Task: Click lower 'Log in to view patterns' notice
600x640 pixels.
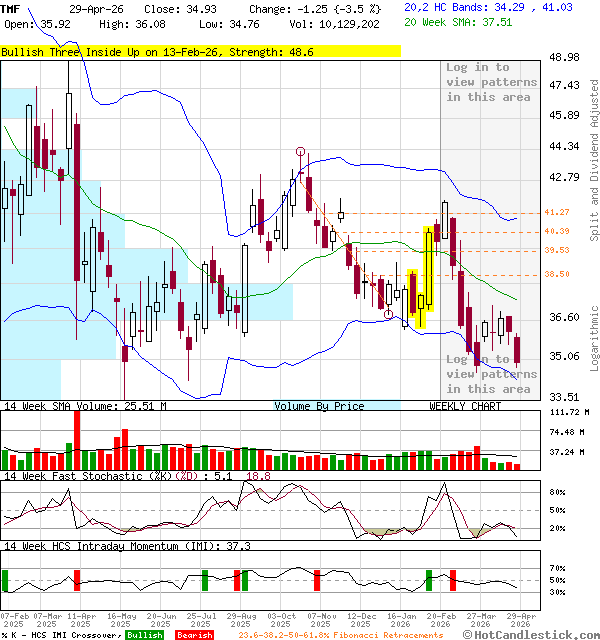Action: [488, 374]
